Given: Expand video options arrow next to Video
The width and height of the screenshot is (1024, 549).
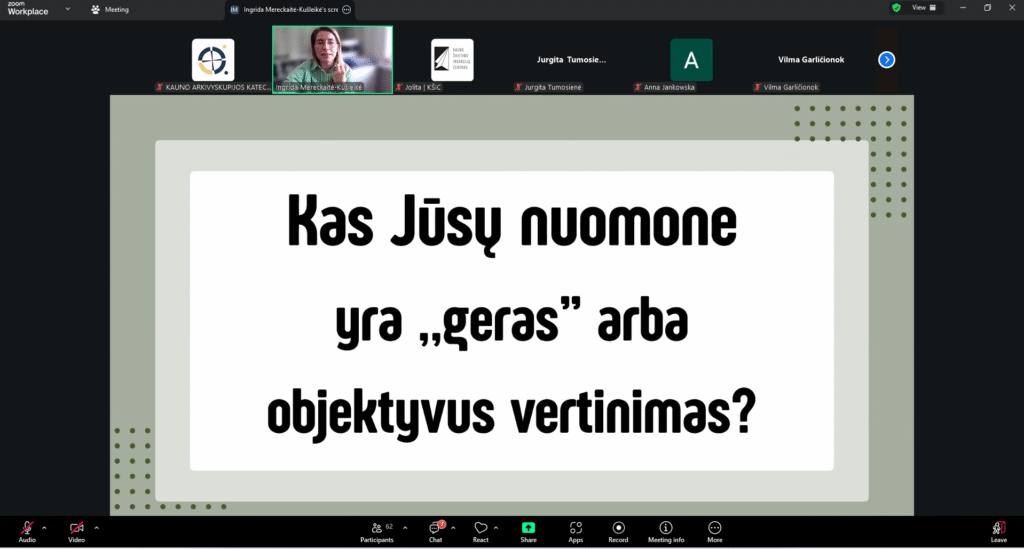Looking at the screenshot, I should click(96, 527).
